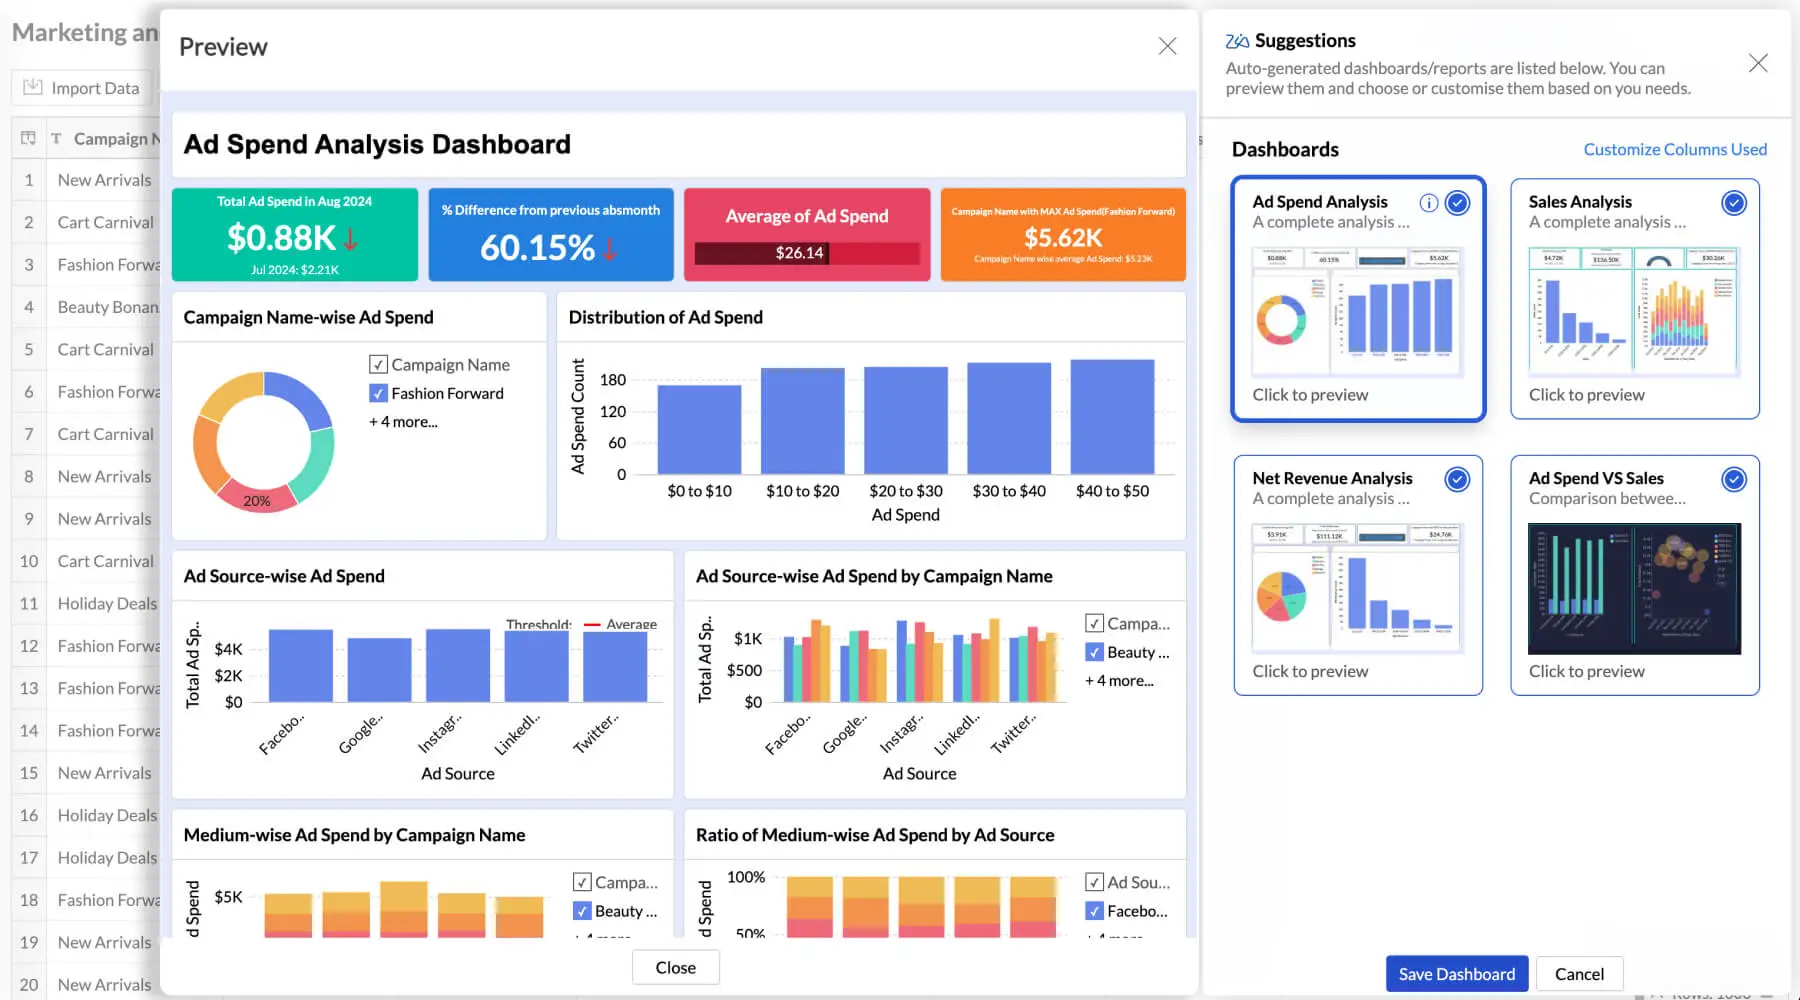1800x1000 pixels.
Task: Click the Suggestions sparkle icon
Action: 1237,41
